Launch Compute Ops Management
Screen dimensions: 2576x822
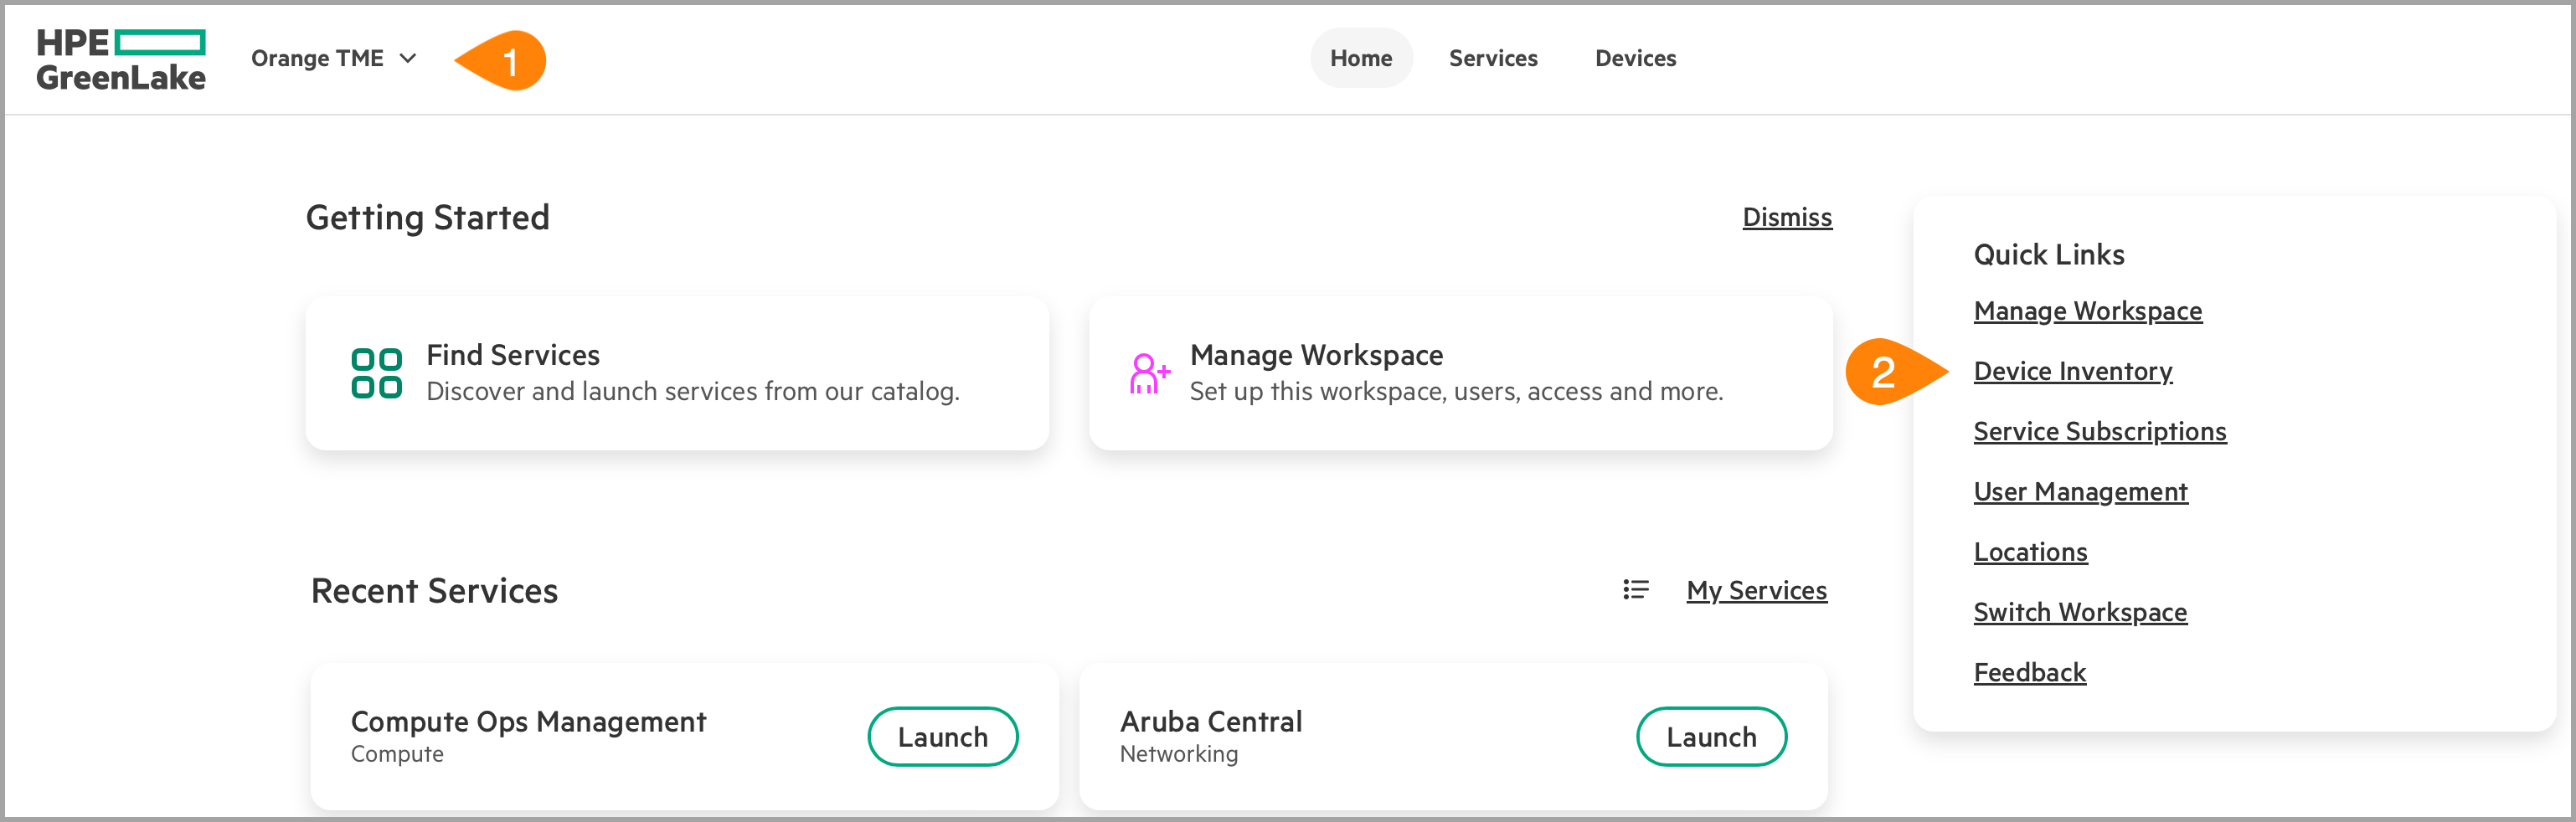coord(942,737)
